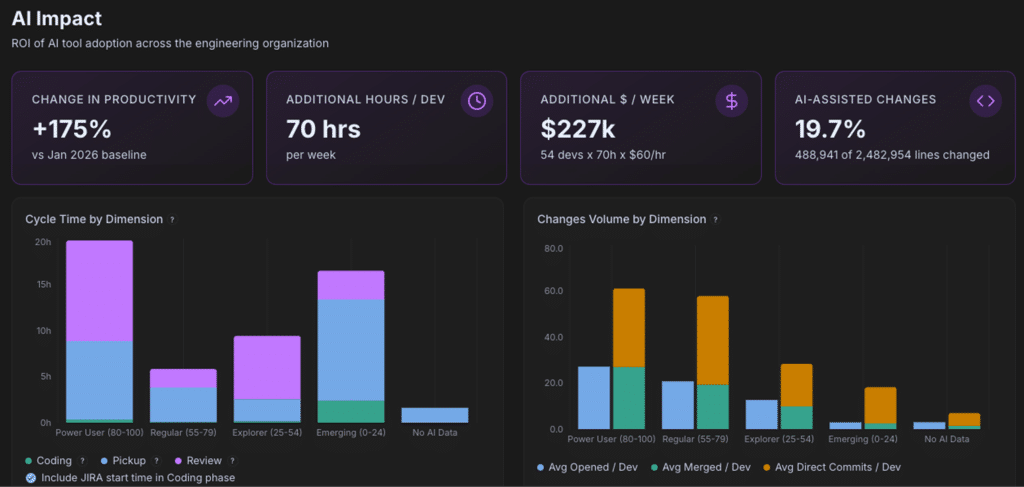Click '$227k' value text

tap(578, 129)
